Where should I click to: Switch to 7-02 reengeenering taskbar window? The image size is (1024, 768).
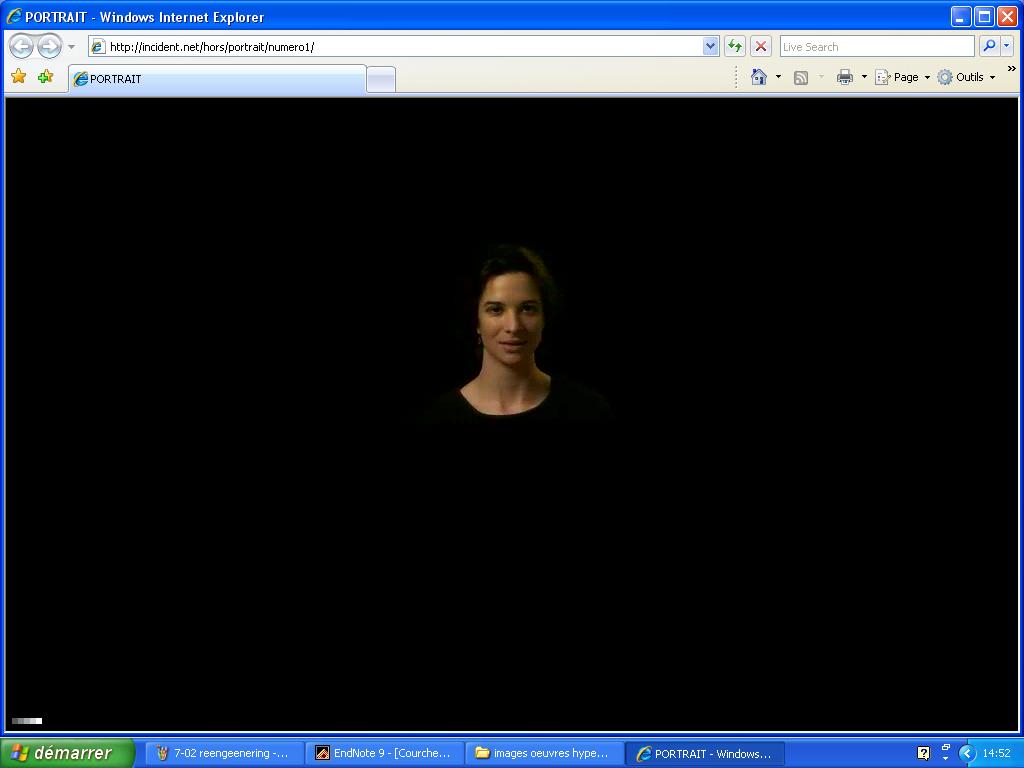(224, 753)
